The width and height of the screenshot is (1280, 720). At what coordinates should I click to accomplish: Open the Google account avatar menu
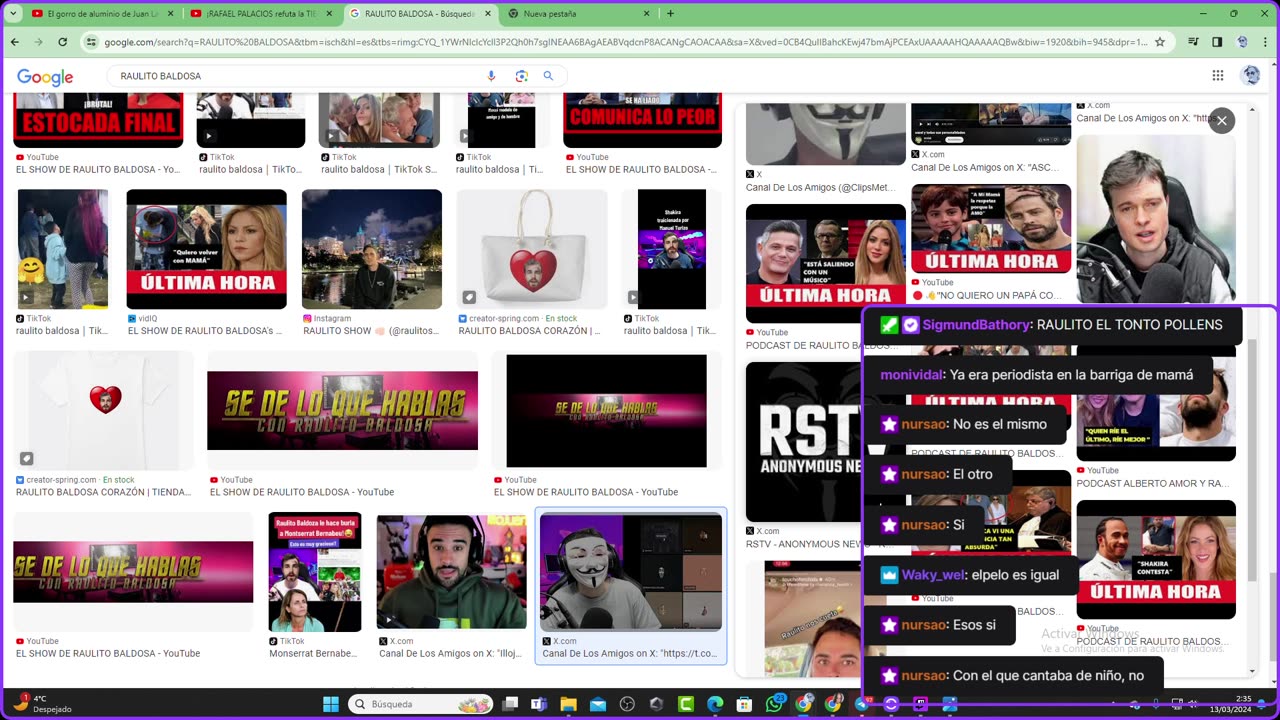(1250, 76)
